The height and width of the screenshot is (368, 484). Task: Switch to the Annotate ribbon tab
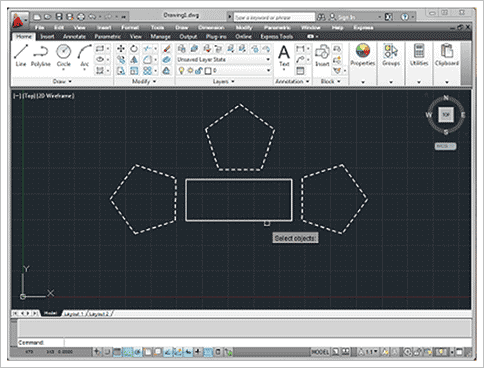[x=74, y=36]
